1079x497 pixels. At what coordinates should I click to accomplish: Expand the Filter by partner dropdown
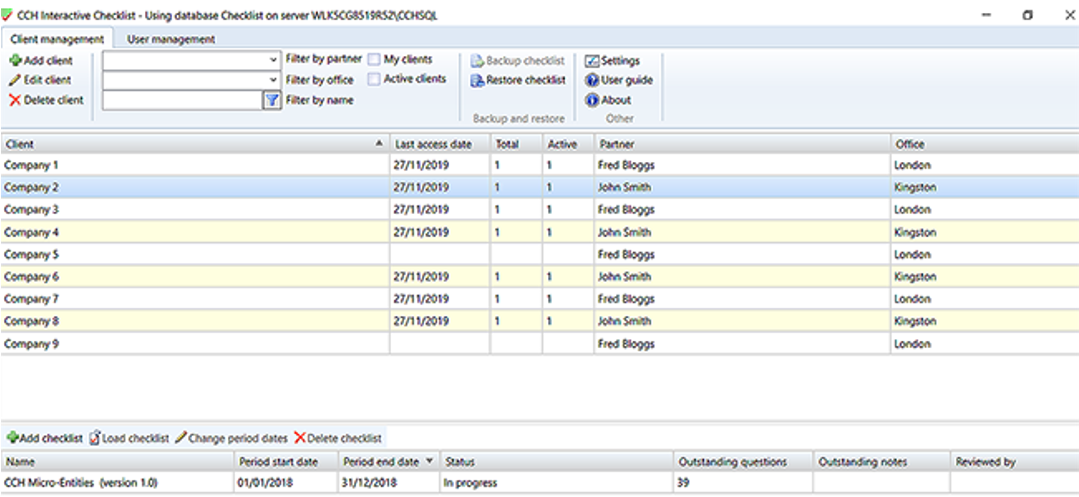coord(273,61)
